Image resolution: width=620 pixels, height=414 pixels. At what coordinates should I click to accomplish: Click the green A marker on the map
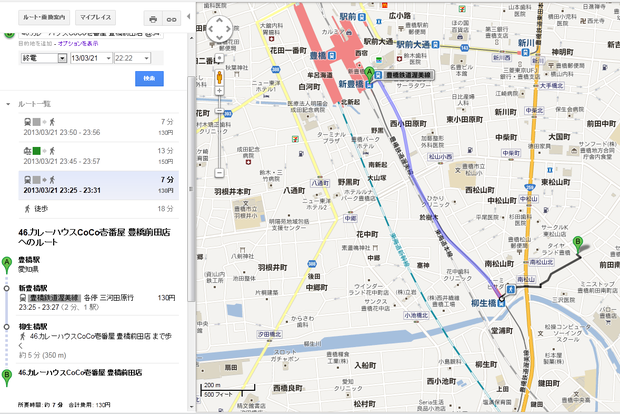pos(369,76)
